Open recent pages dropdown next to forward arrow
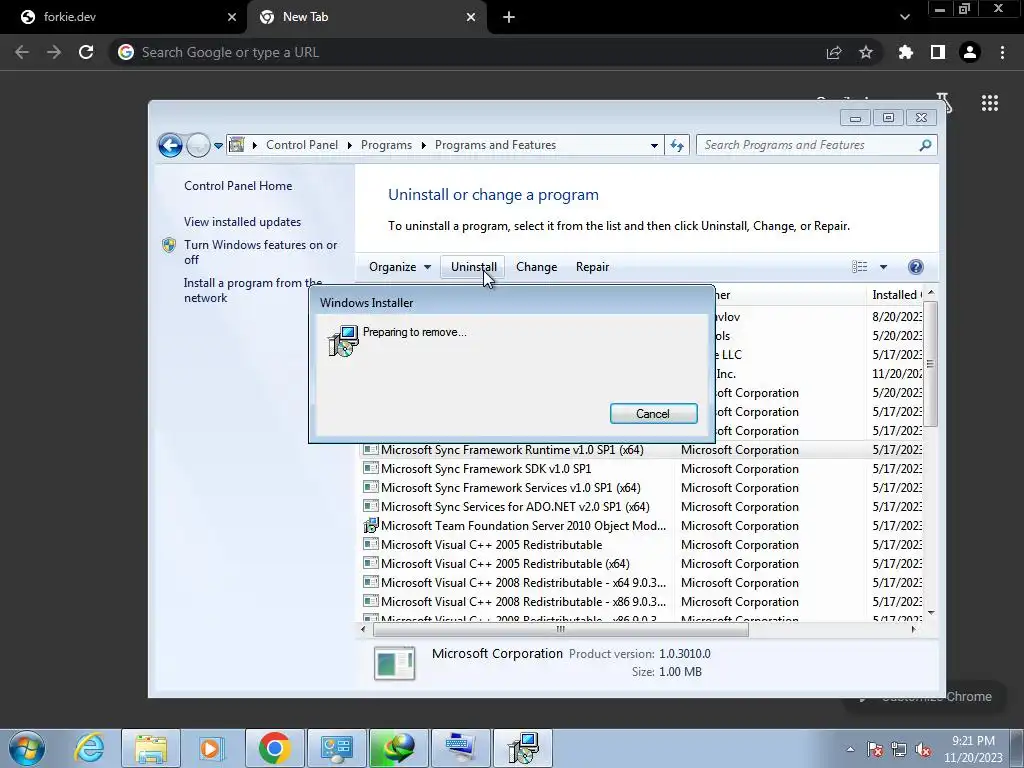Image resolution: width=1024 pixels, height=768 pixels. [218, 145]
